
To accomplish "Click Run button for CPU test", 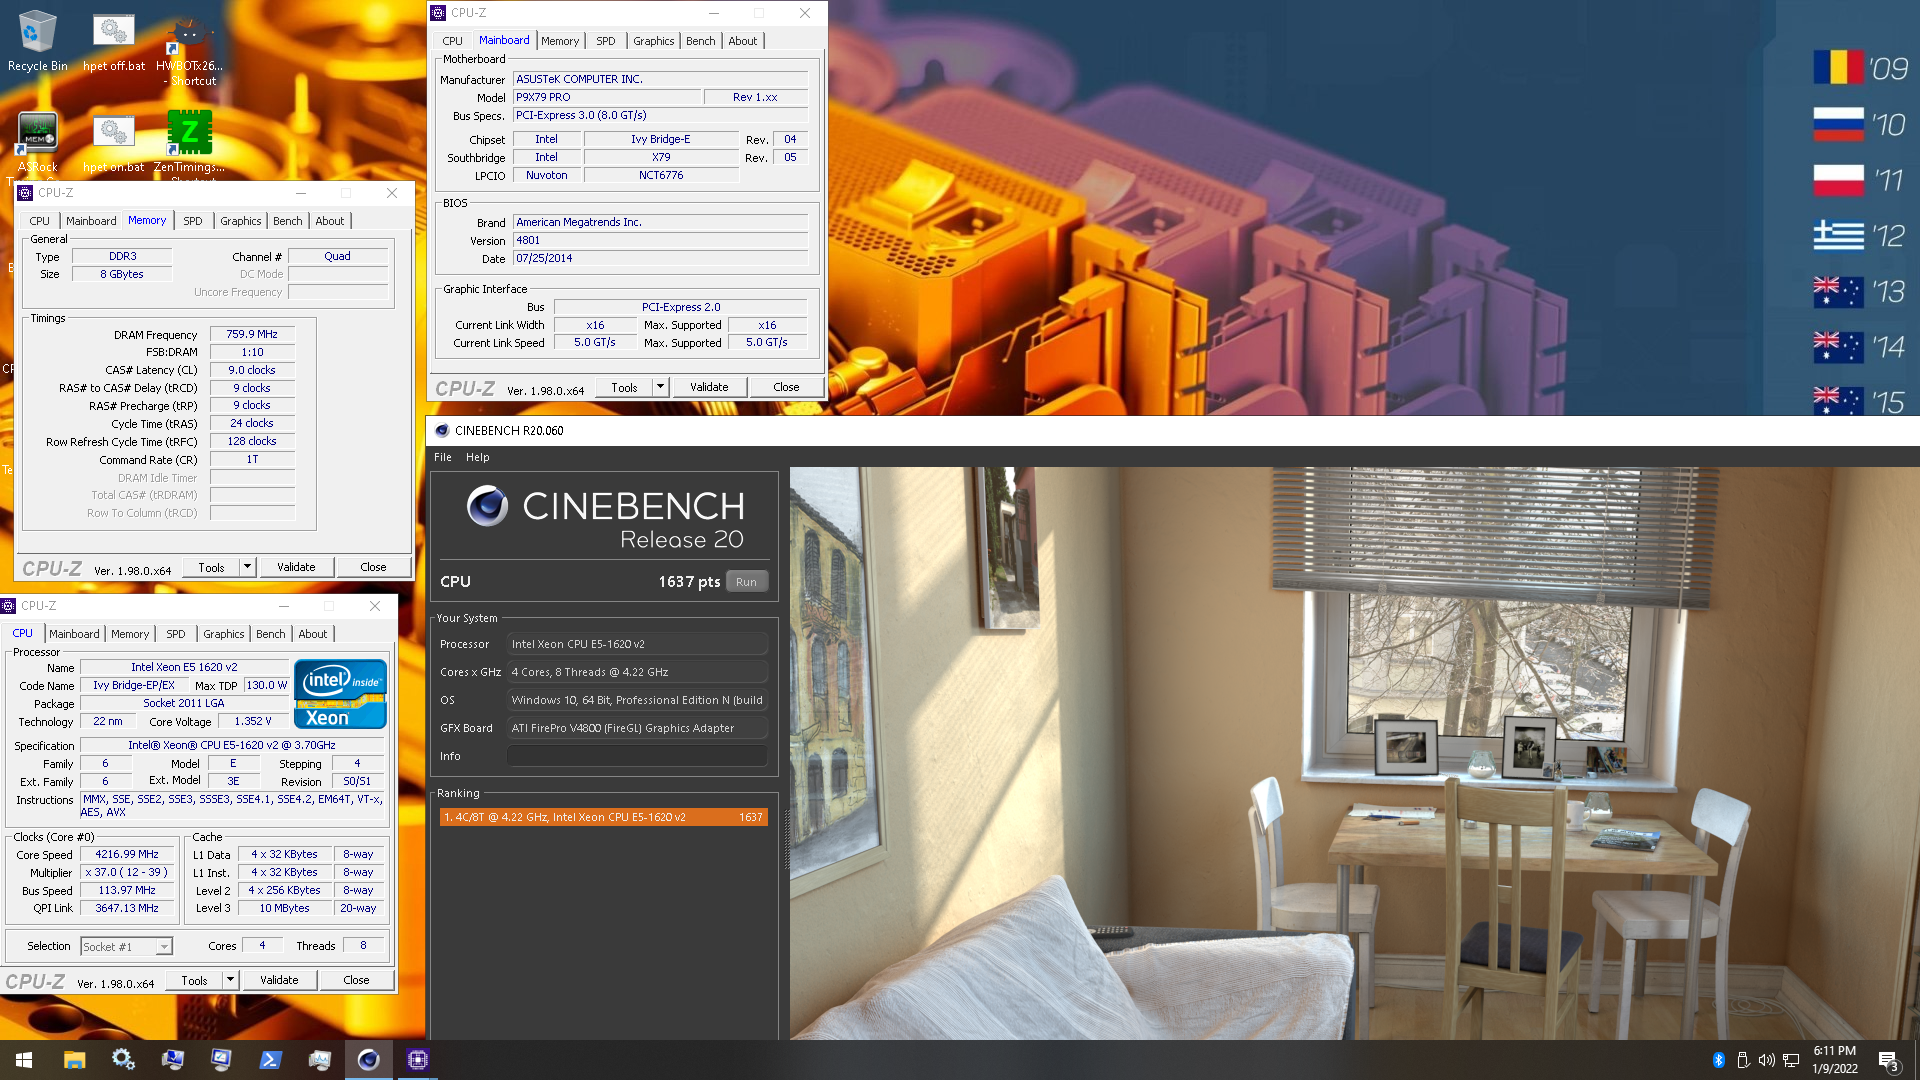I will [746, 582].
